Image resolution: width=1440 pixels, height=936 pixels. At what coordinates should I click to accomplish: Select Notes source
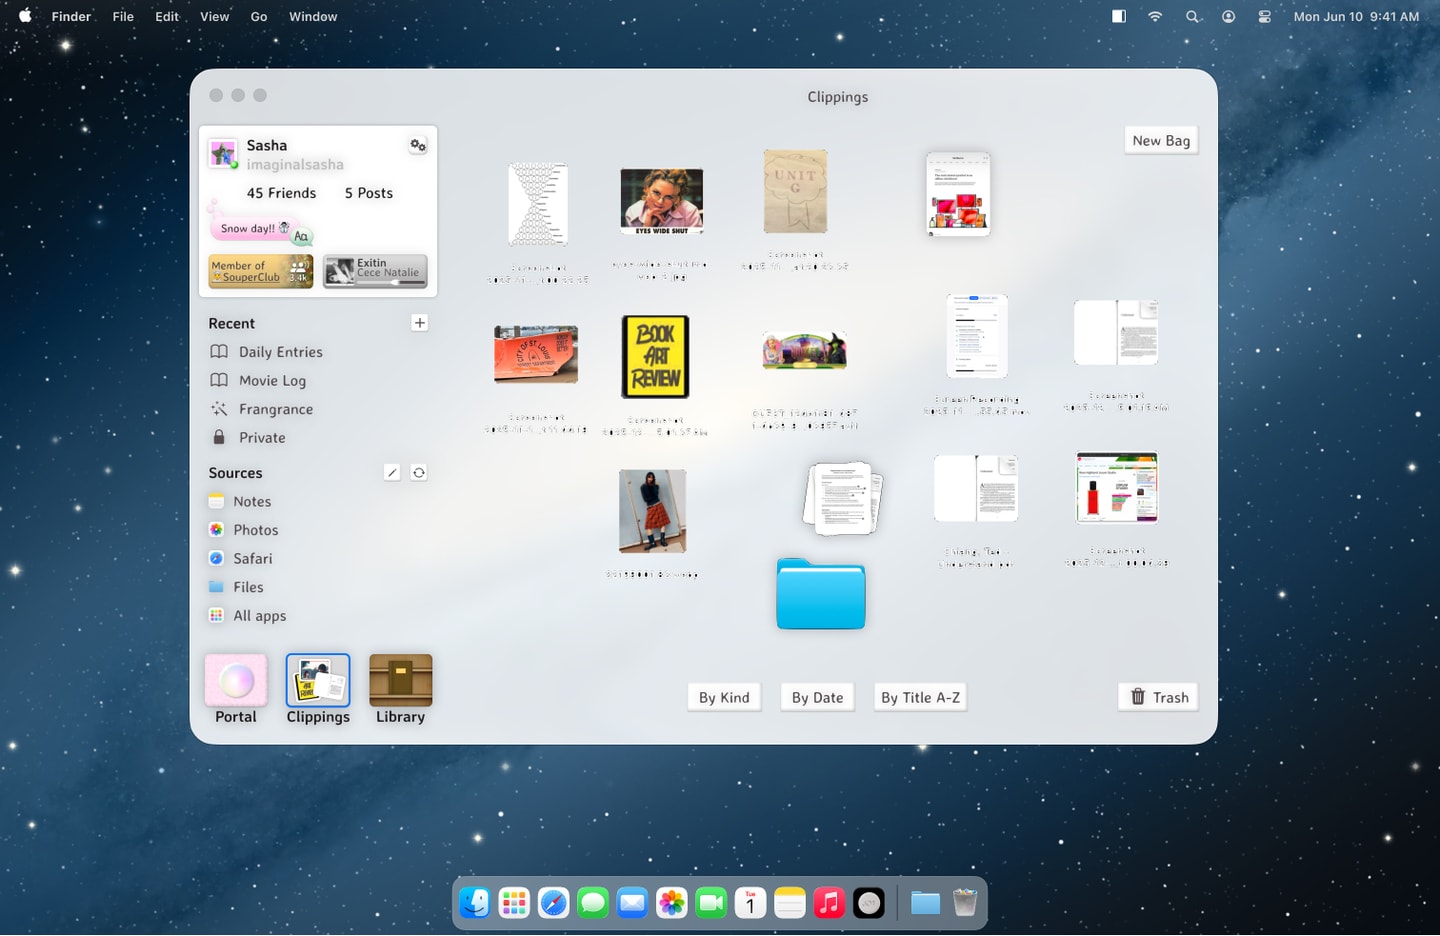coord(240,502)
